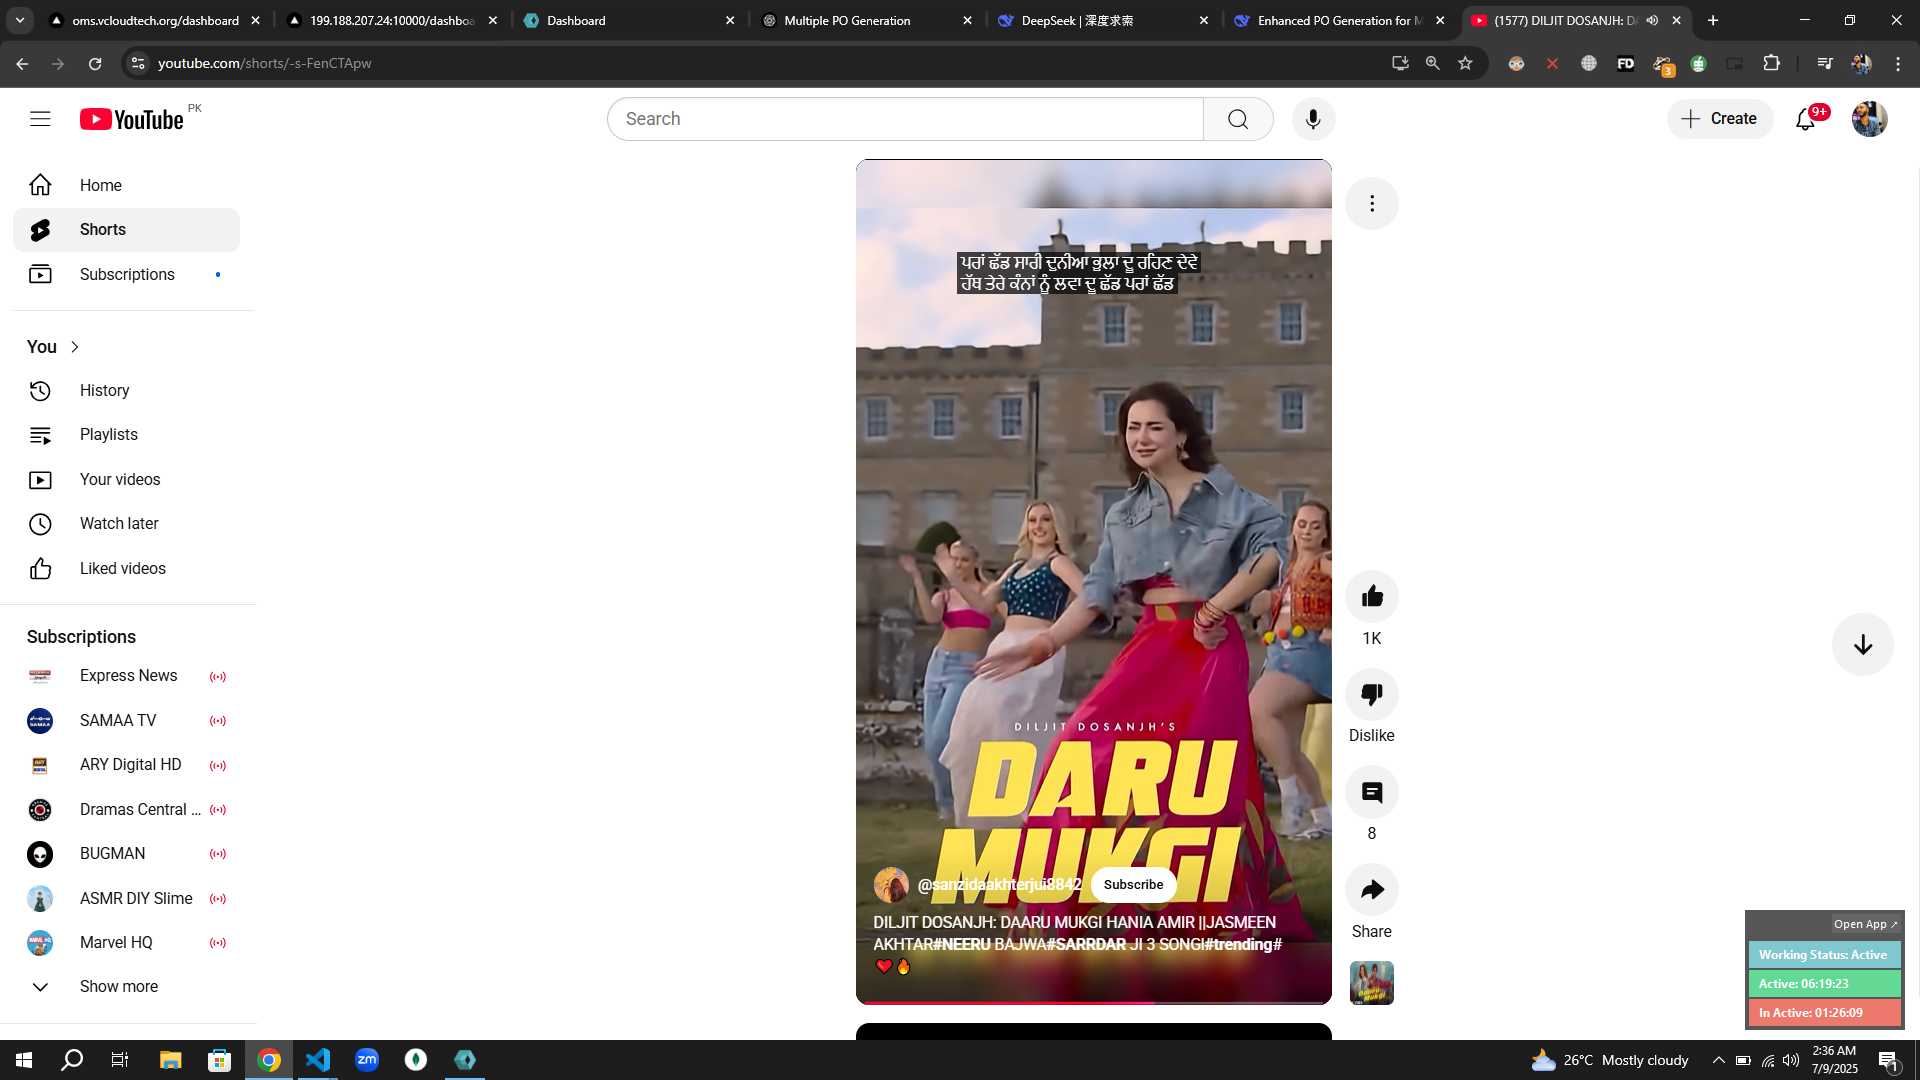This screenshot has height=1080, width=1920.
Task: Open the Marvel HQ channel
Action: 127,943
